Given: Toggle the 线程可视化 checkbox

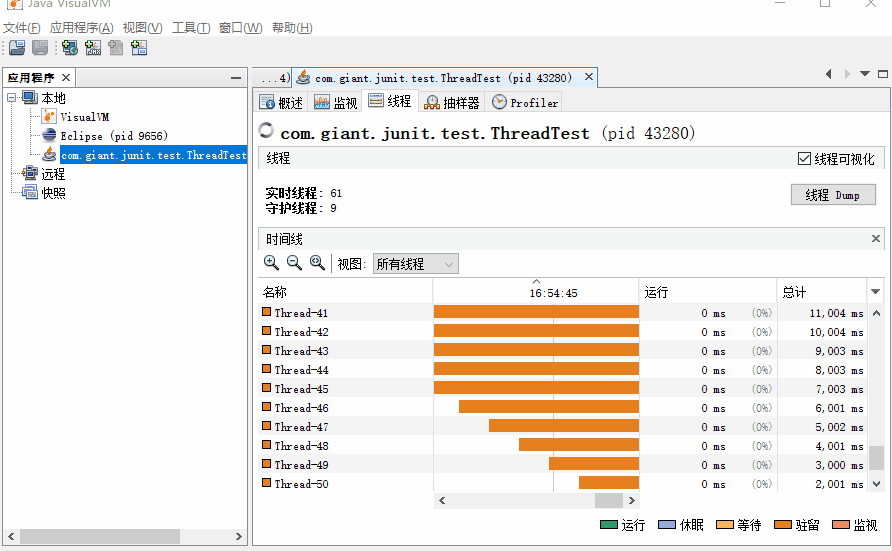Looking at the screenshot, I should pos(804,159).
